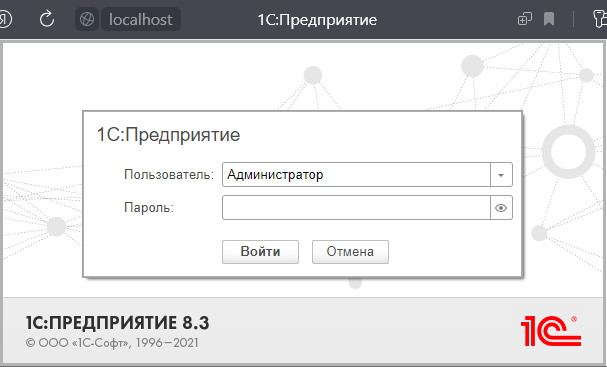The image size is (607, 367).
Task: Click the red 1C logo in the footer
Action: (550, 331)
